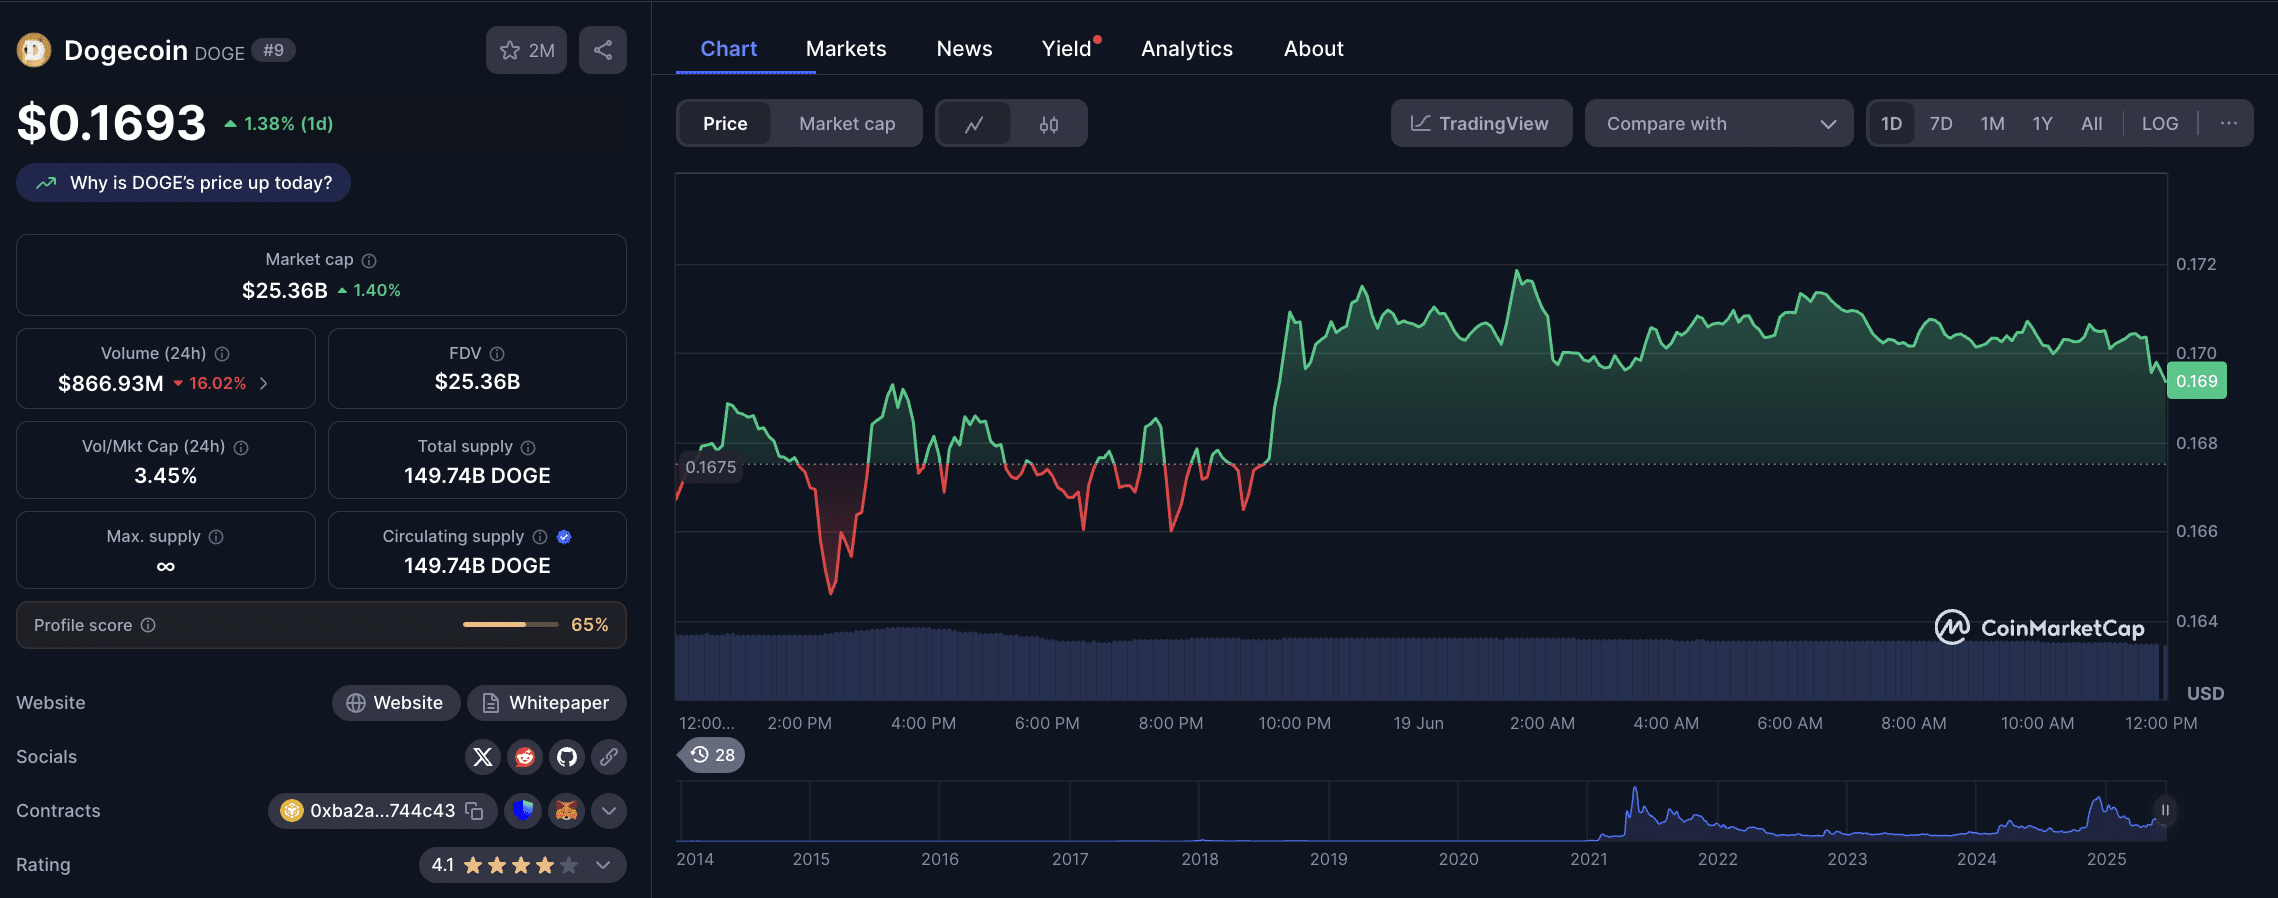Open the News tab
This screenshot has height=898, width=2278.
[964, 49]
